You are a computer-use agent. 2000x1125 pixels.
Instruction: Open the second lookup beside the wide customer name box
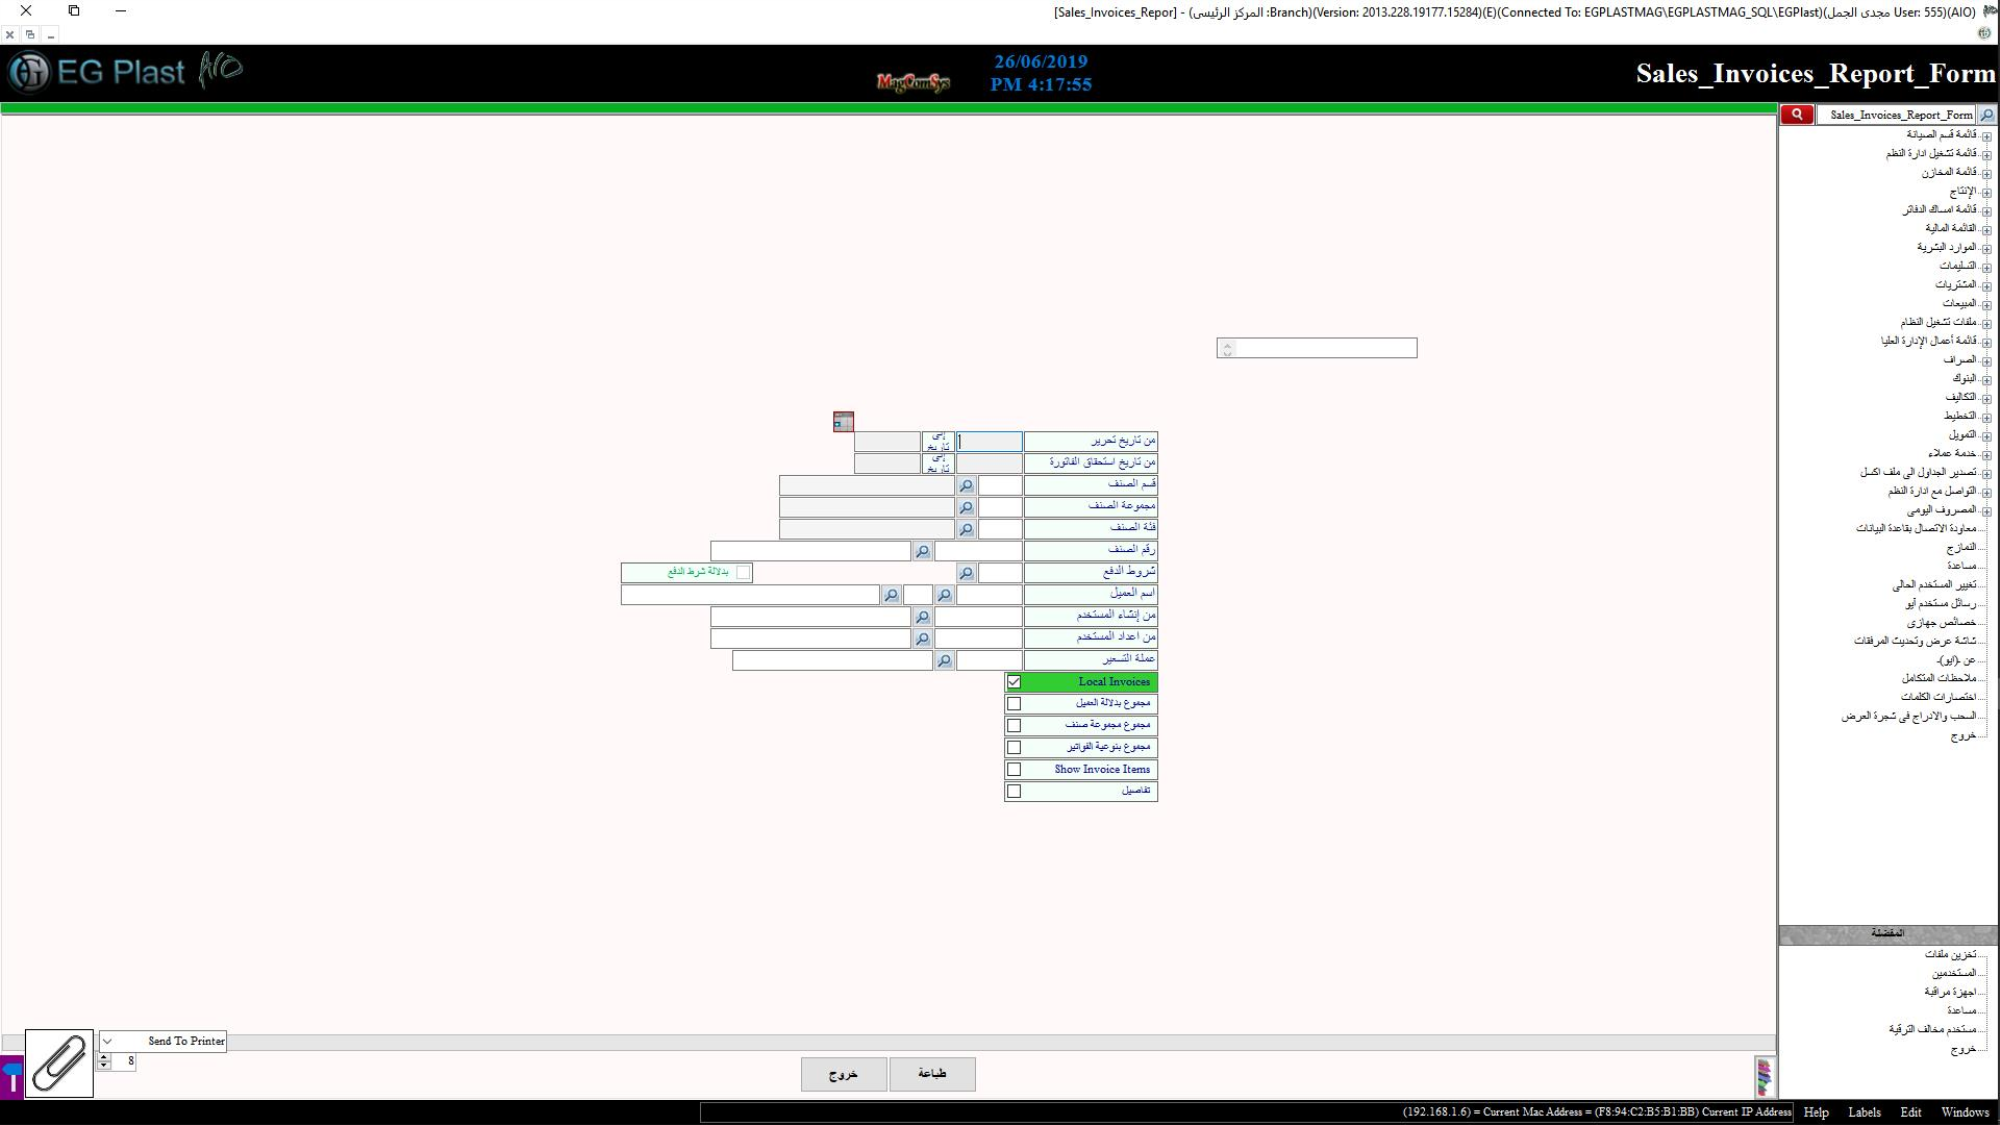point(890,596)
